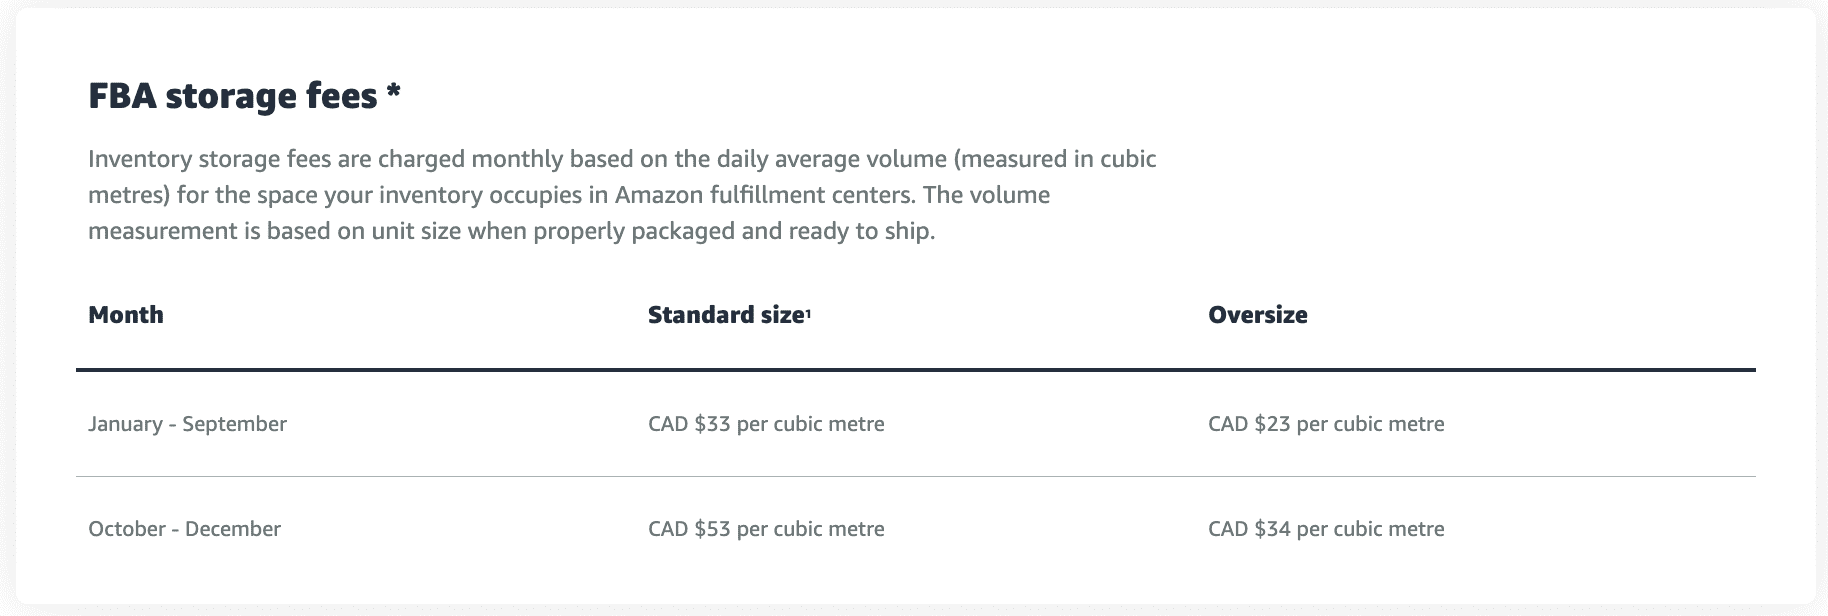Click the FBA storage fees heading

pos(232,96)
